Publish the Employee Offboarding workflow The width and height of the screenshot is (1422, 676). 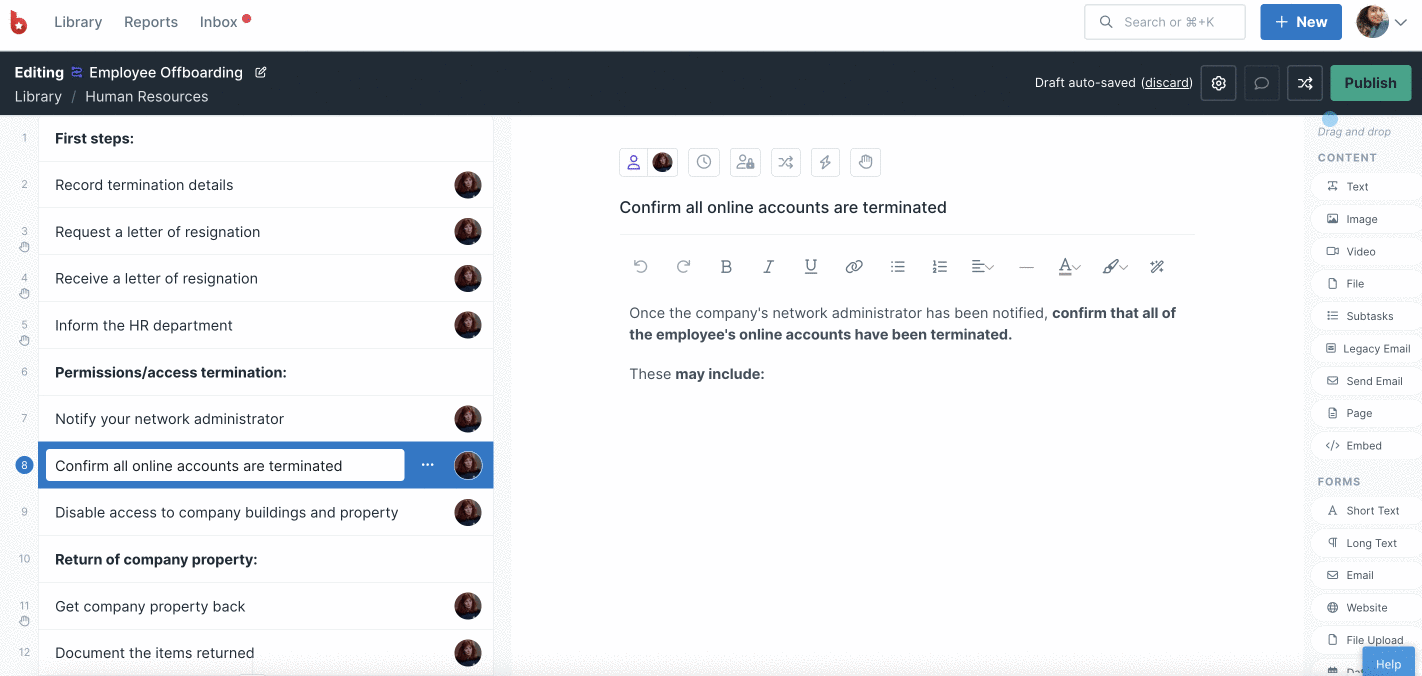coord(1370,82)
